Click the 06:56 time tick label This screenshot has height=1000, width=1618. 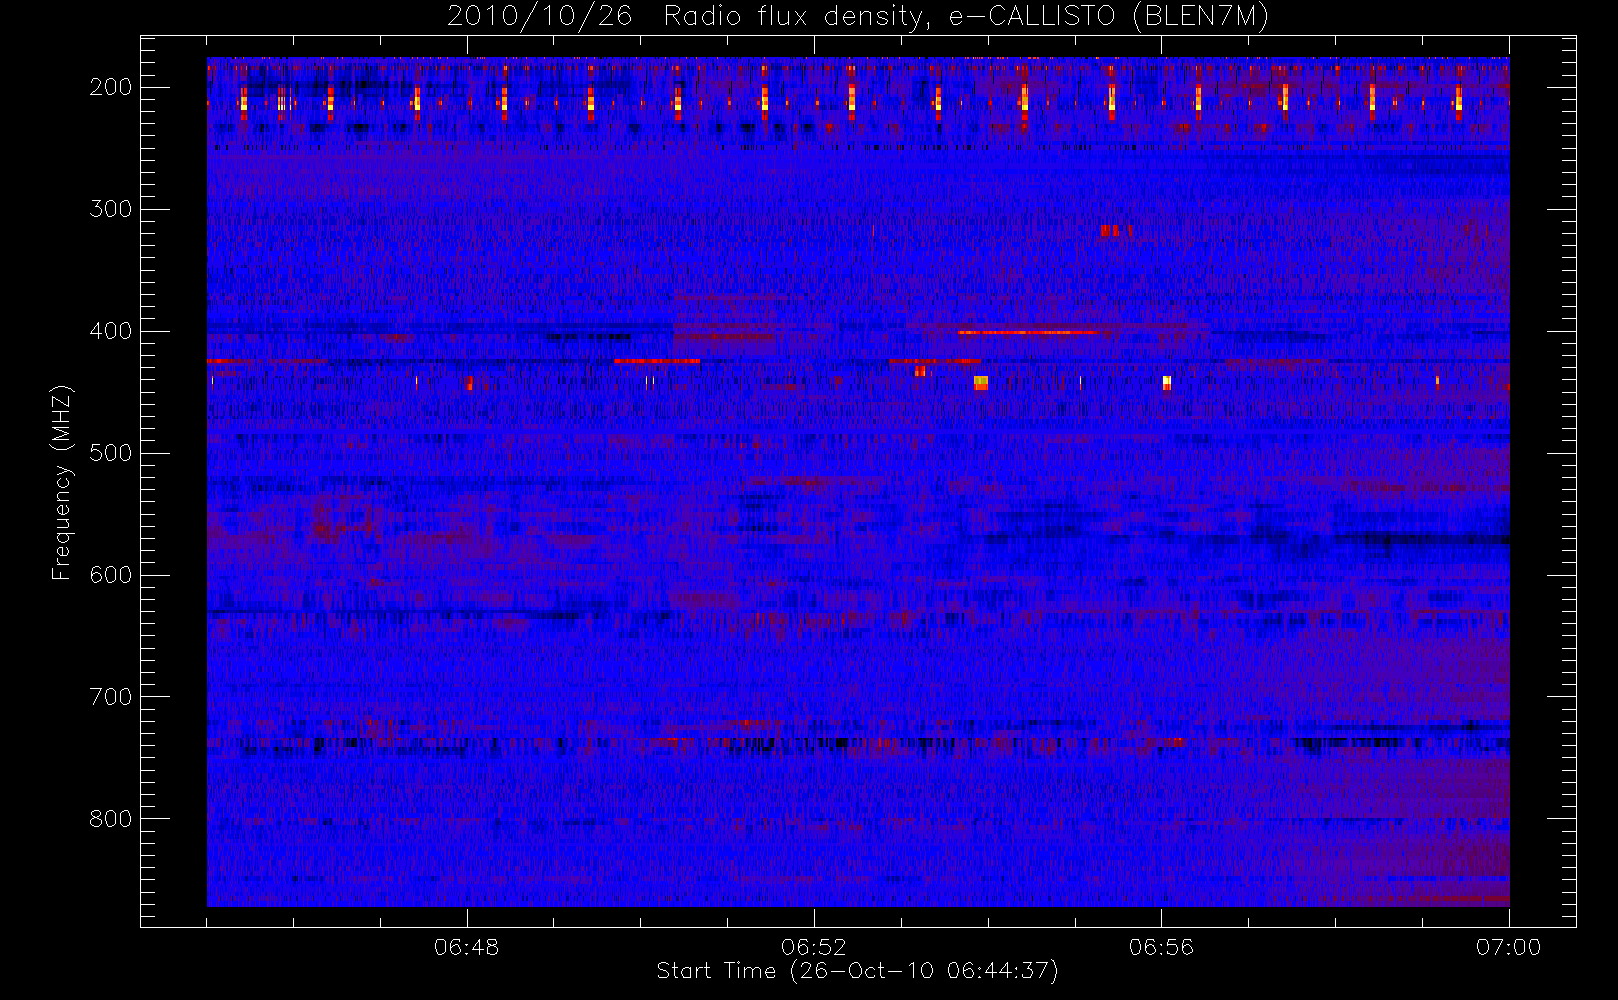(x=1161, y=947)
